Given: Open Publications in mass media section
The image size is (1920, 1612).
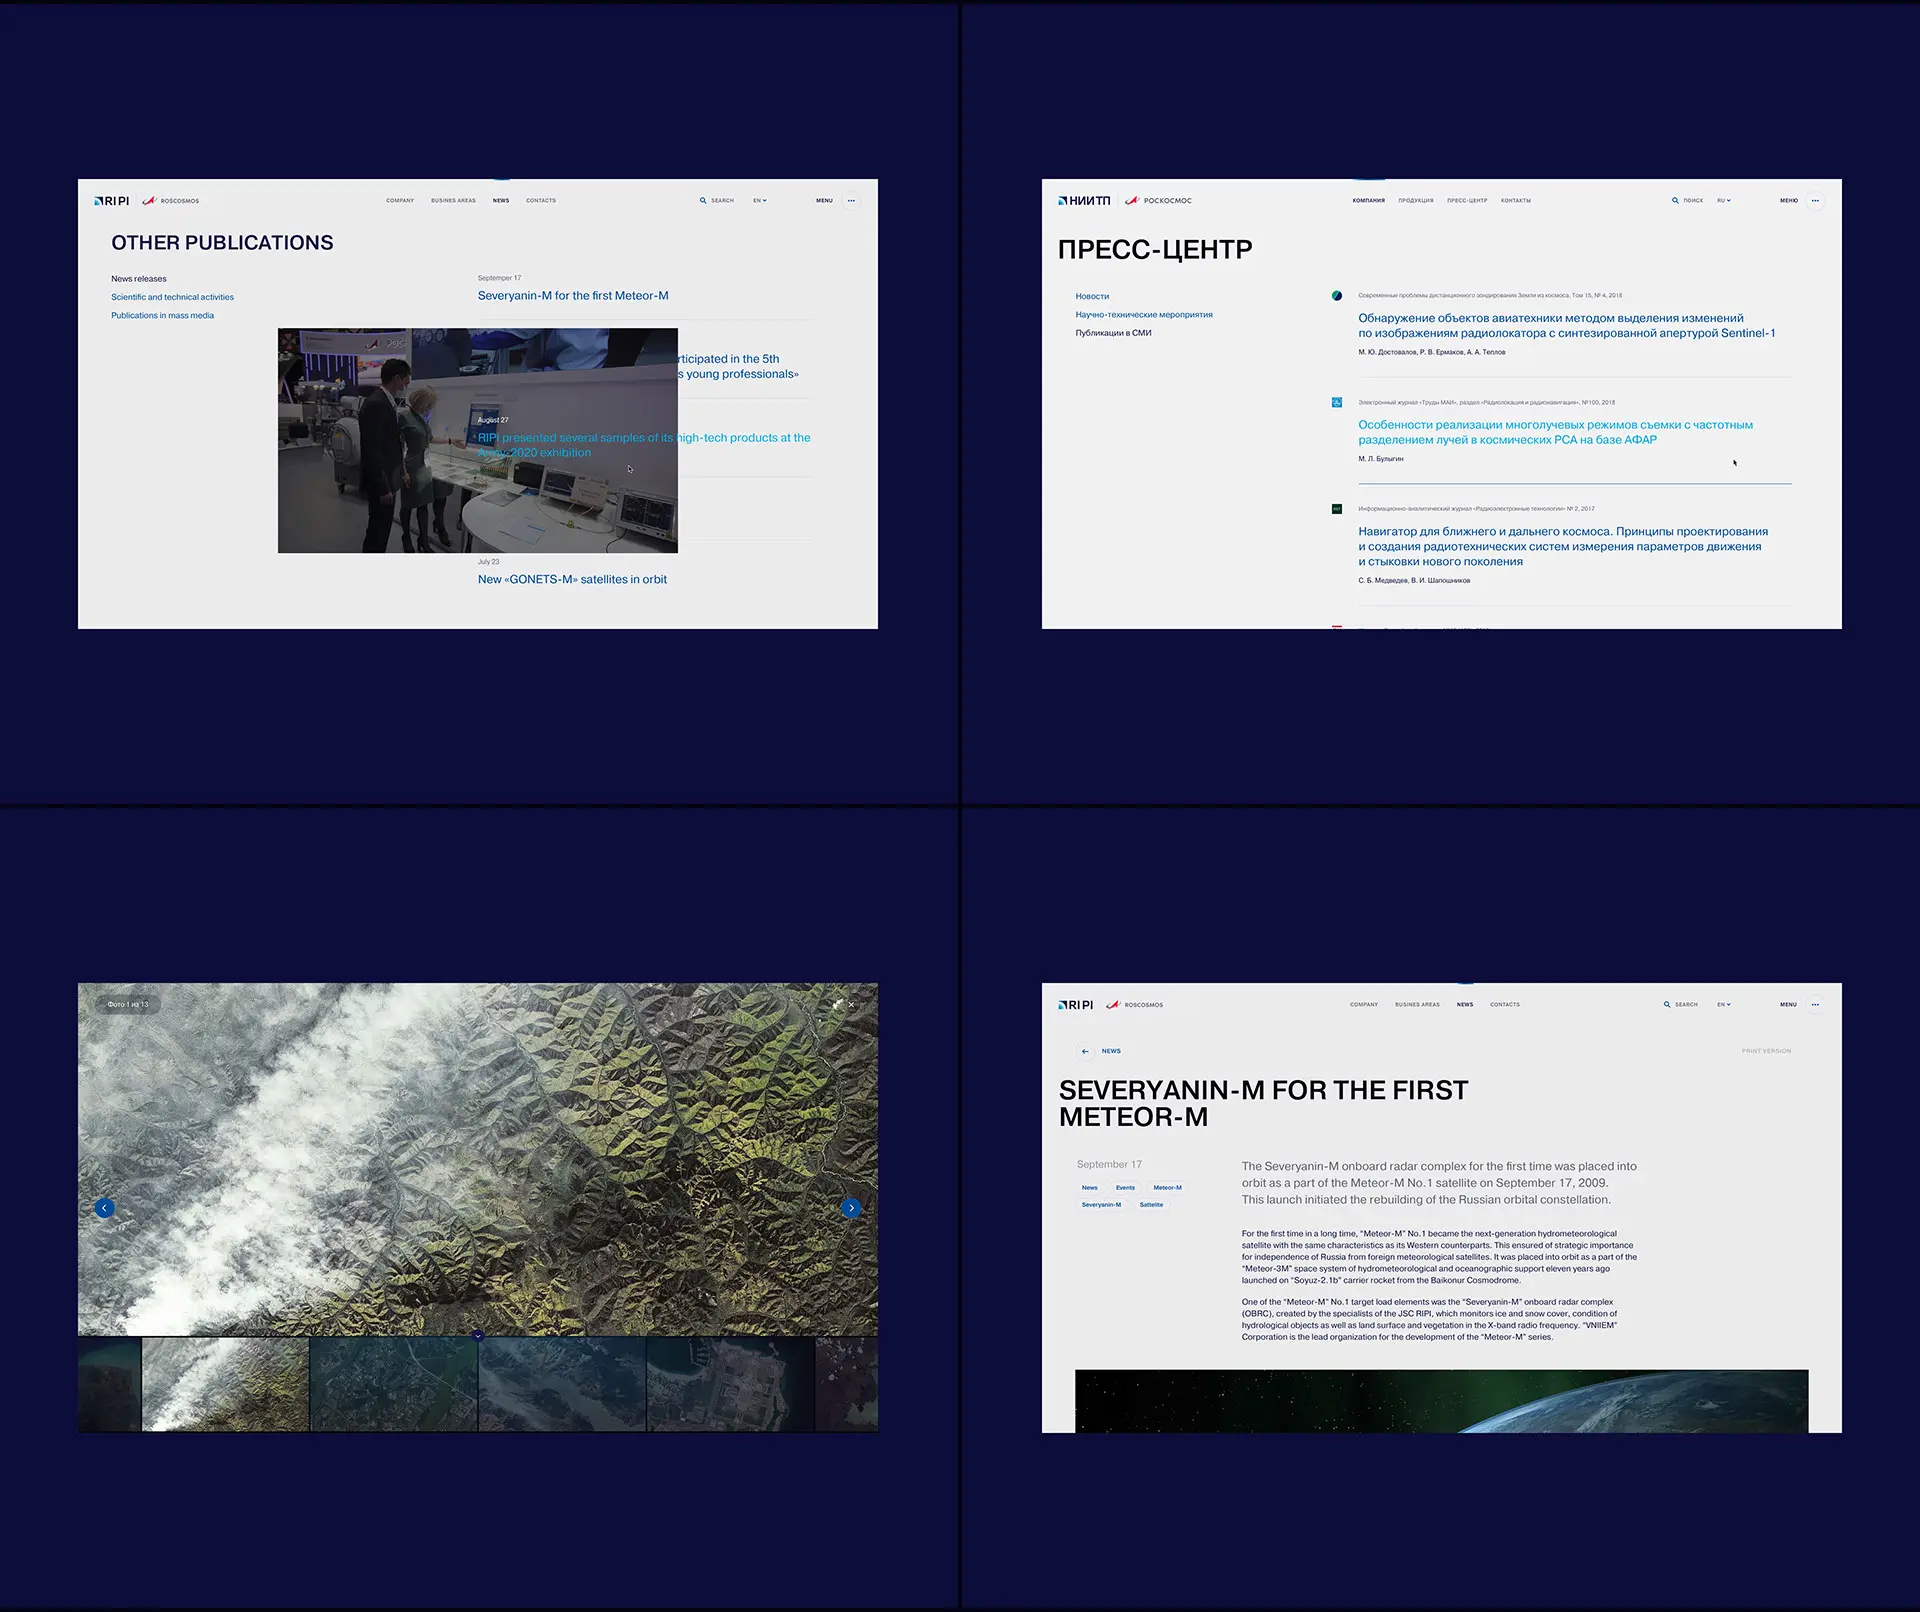Looking at the screenshot, I should pyautogui.click(x=162, y=316).
